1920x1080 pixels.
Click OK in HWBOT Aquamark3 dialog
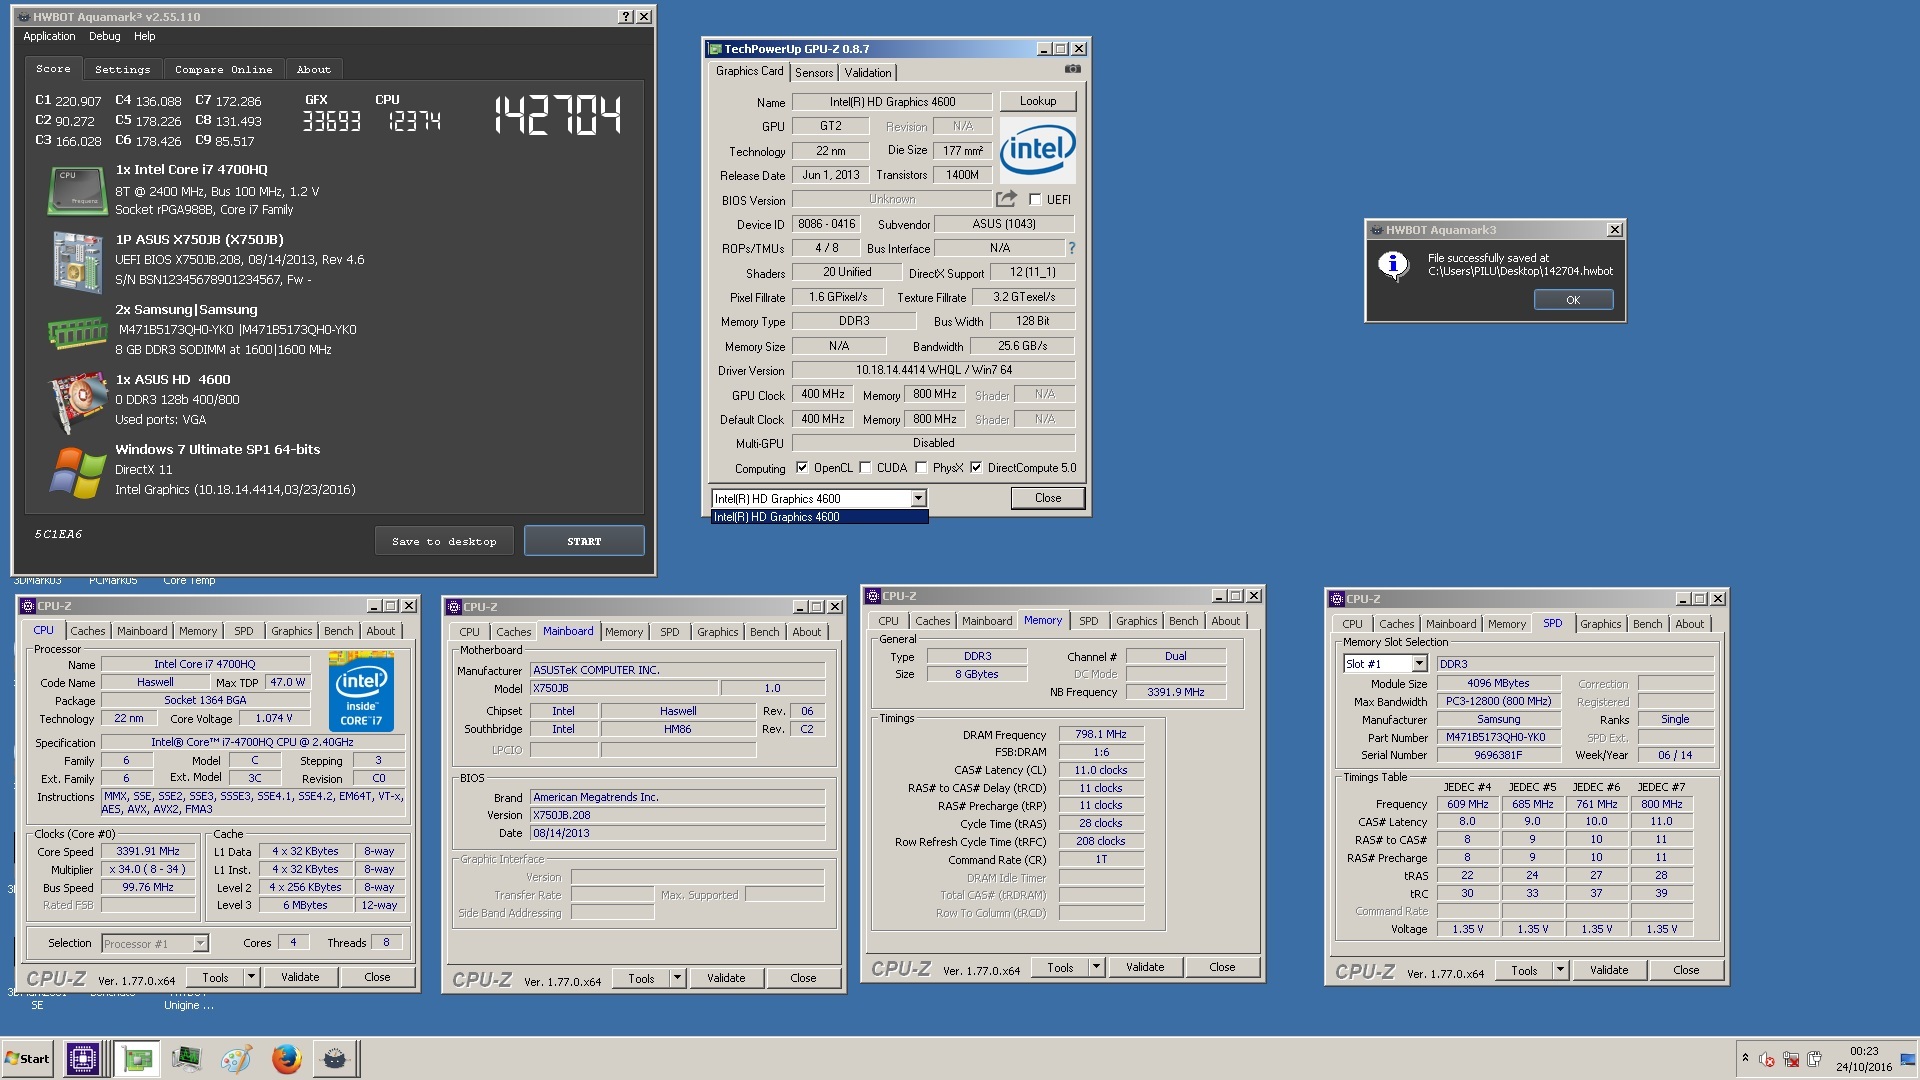pyautogui.click(x=1573, y=300)
